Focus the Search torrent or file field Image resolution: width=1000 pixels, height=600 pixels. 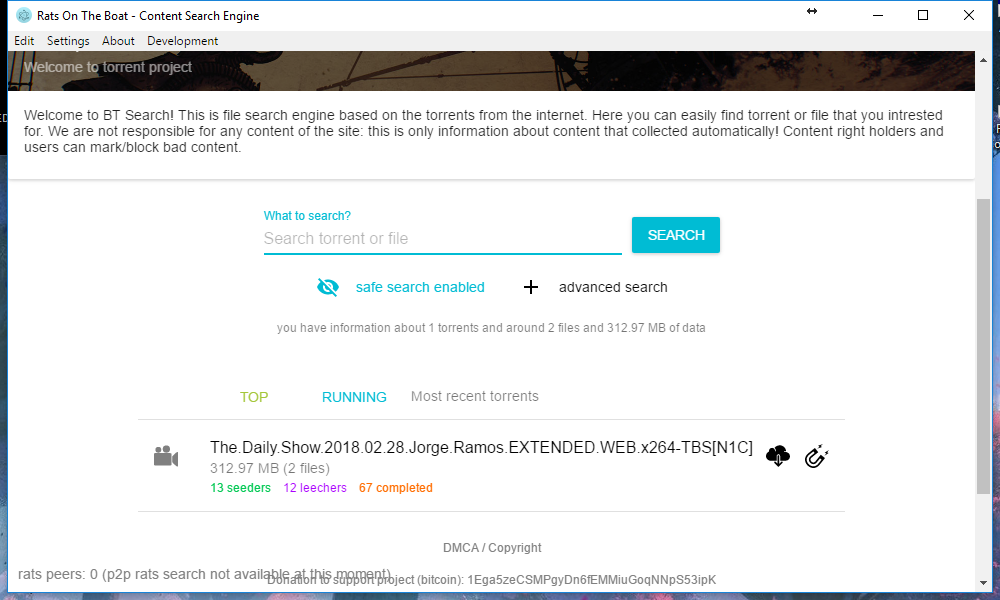[x=442, y=238]
